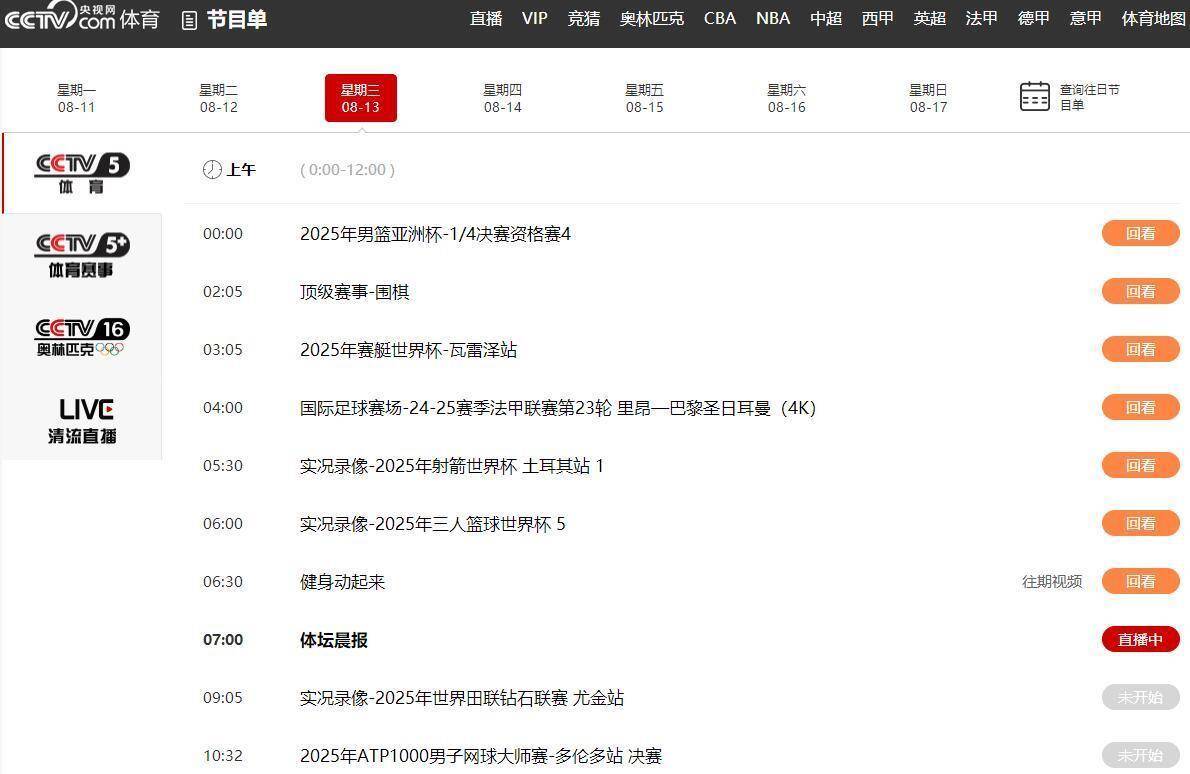
Task: Switch to 星期四 08-14 schedule
Action: 502,98
